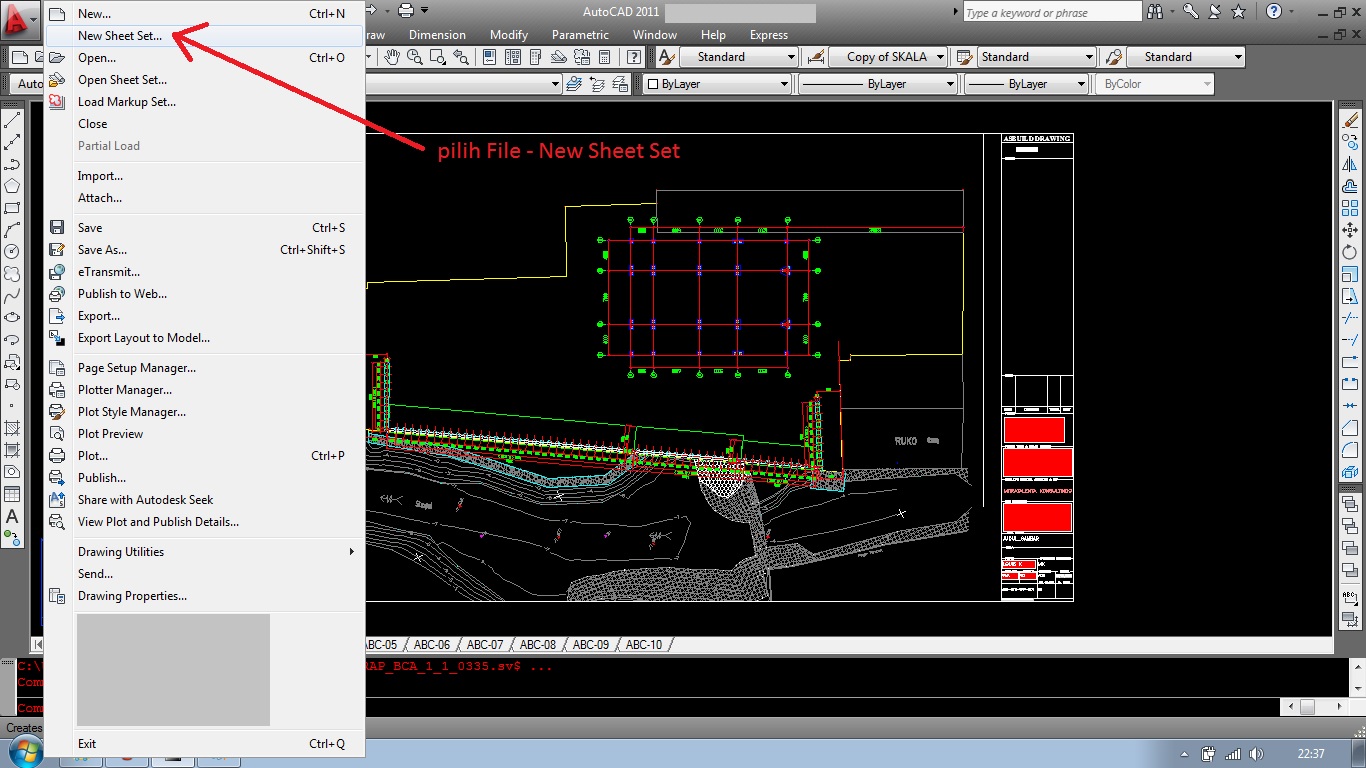Click the Pan Realtime hand icon
Viewport: 1366px width, 768px height.
click(390, 57)
